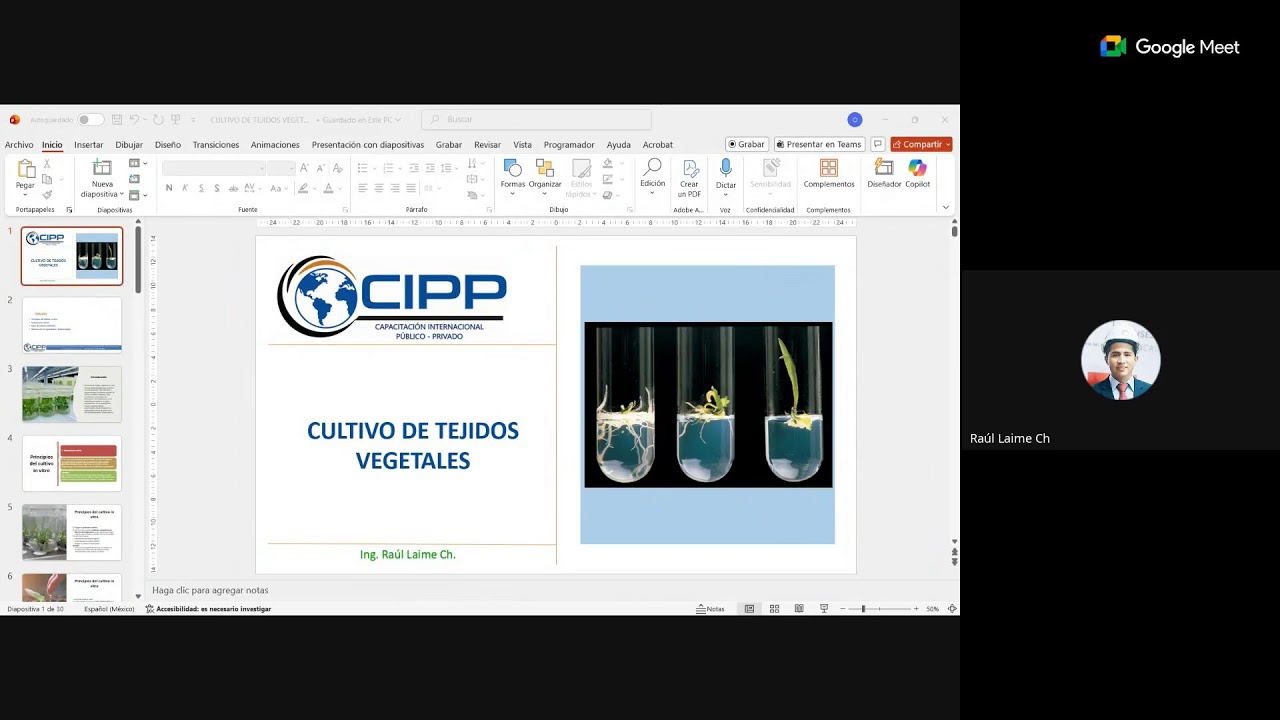Click the clear formatting icon
The image size is (1280, 720).
tap(338, 168)
